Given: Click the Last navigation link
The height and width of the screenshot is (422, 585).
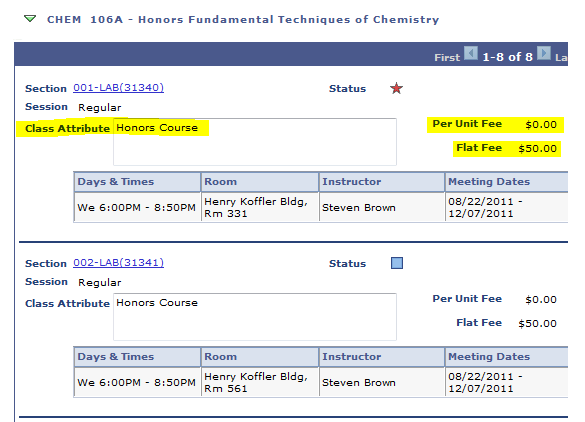Looking at the screenshot, I should click(561, 57).
